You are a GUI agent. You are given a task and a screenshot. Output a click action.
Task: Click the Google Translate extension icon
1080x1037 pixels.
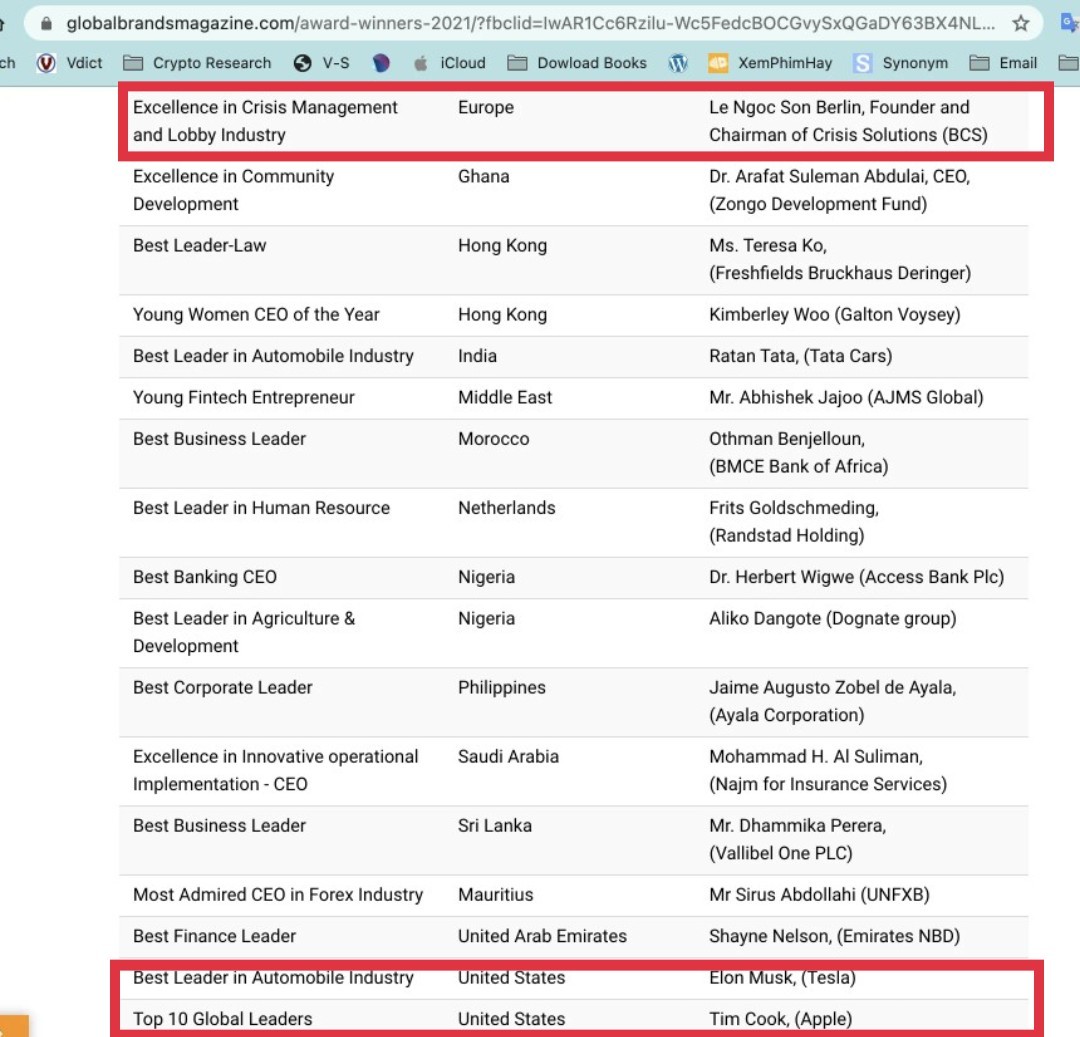pos(1070,23)
